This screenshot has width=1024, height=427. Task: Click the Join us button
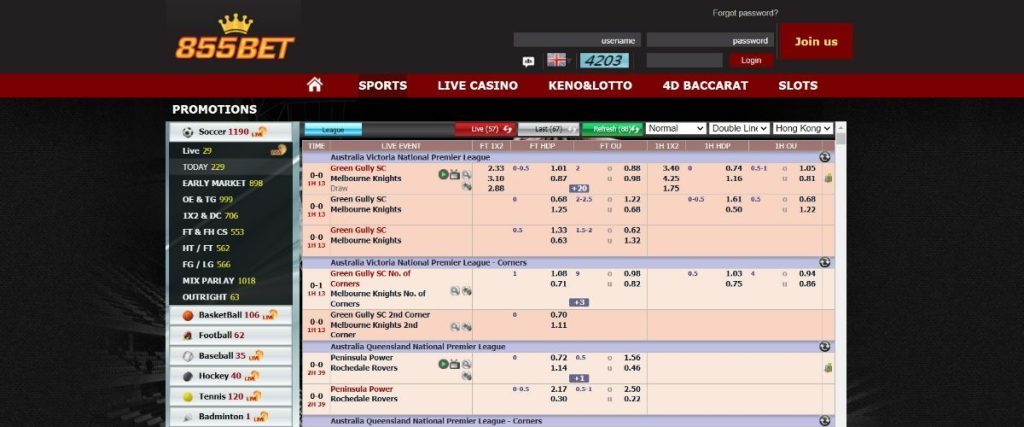[816, 41]
